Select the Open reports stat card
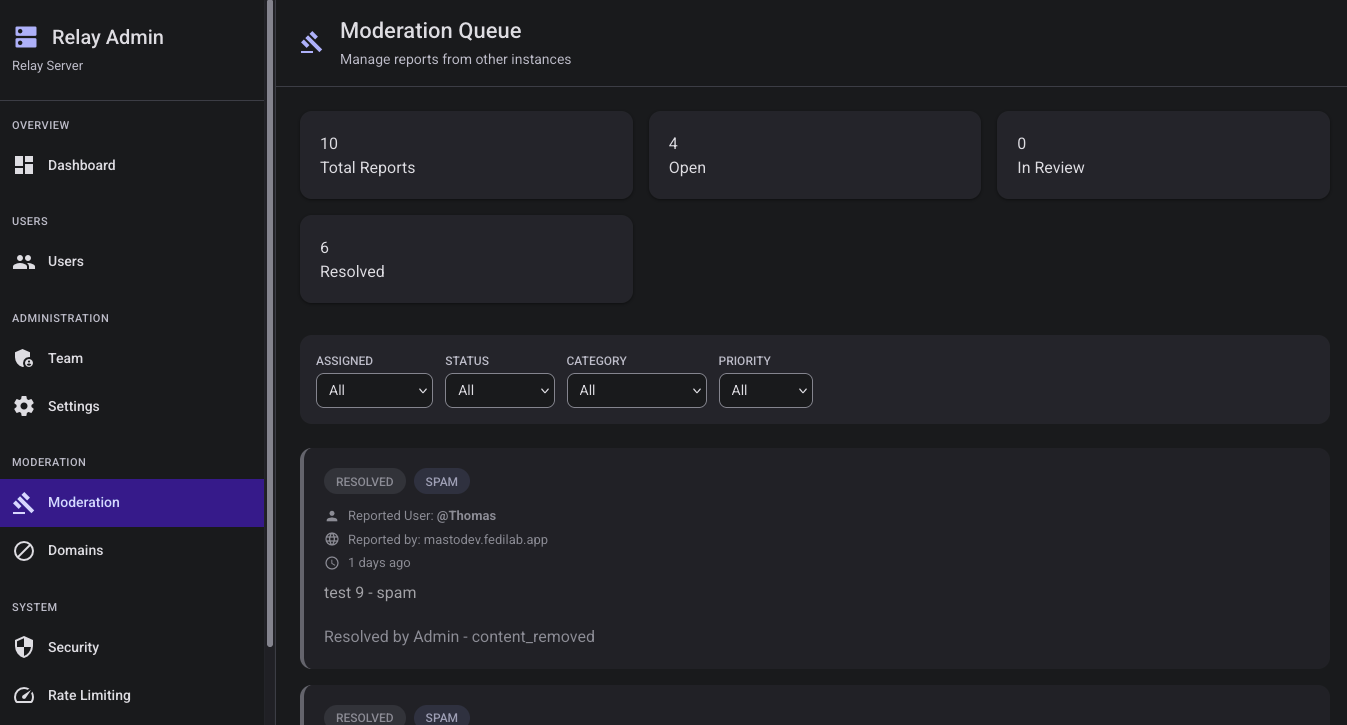The width and height of the screenshot is (1347, 725). coord(814,155)
